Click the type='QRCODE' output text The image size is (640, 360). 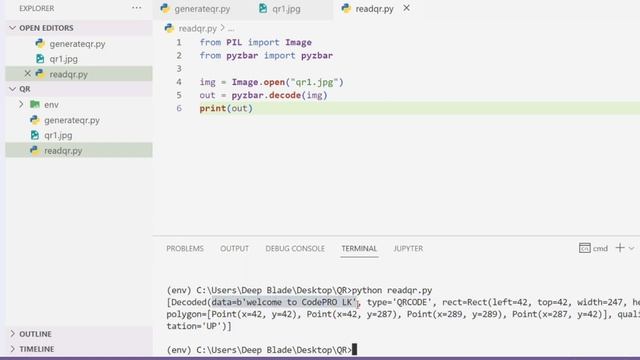tap(399, 302)
